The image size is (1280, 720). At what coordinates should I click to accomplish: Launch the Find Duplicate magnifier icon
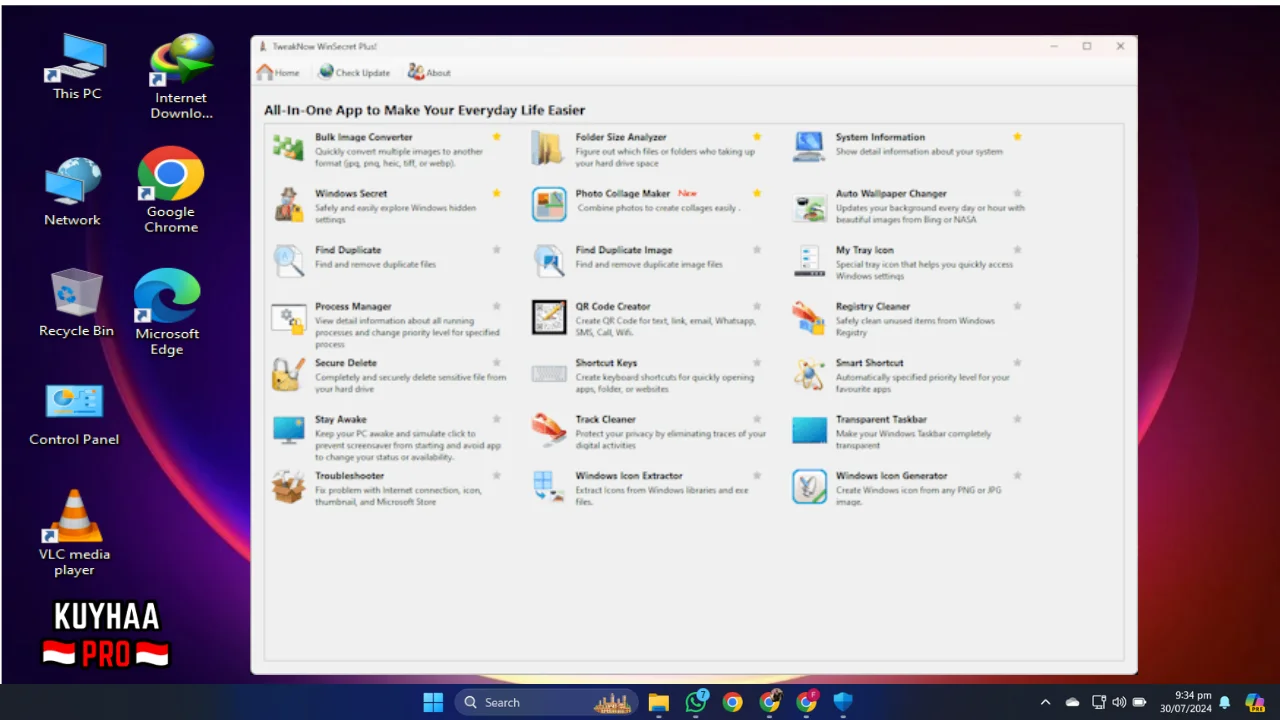(288, 260)
